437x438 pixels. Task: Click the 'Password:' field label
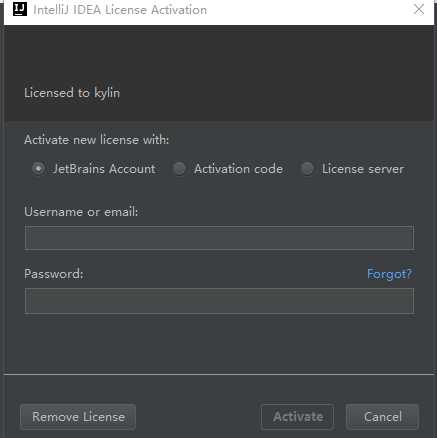[54, 274]
